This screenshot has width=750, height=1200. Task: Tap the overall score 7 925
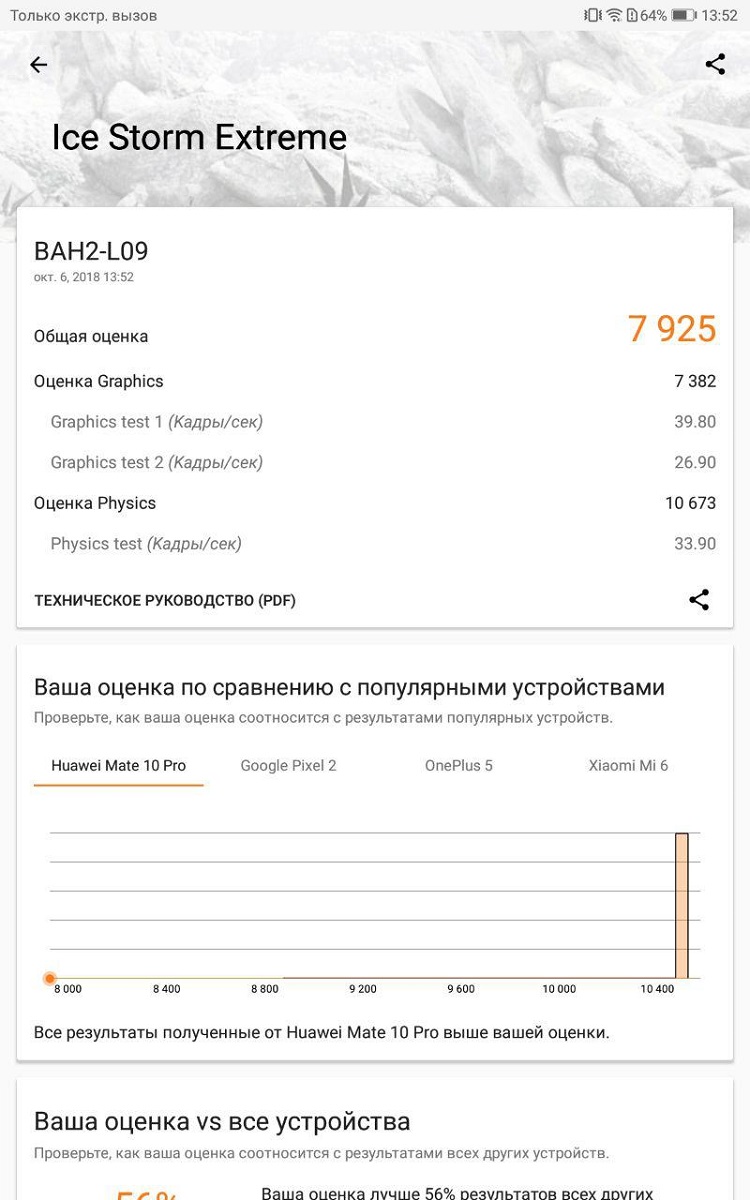[672, 329]
